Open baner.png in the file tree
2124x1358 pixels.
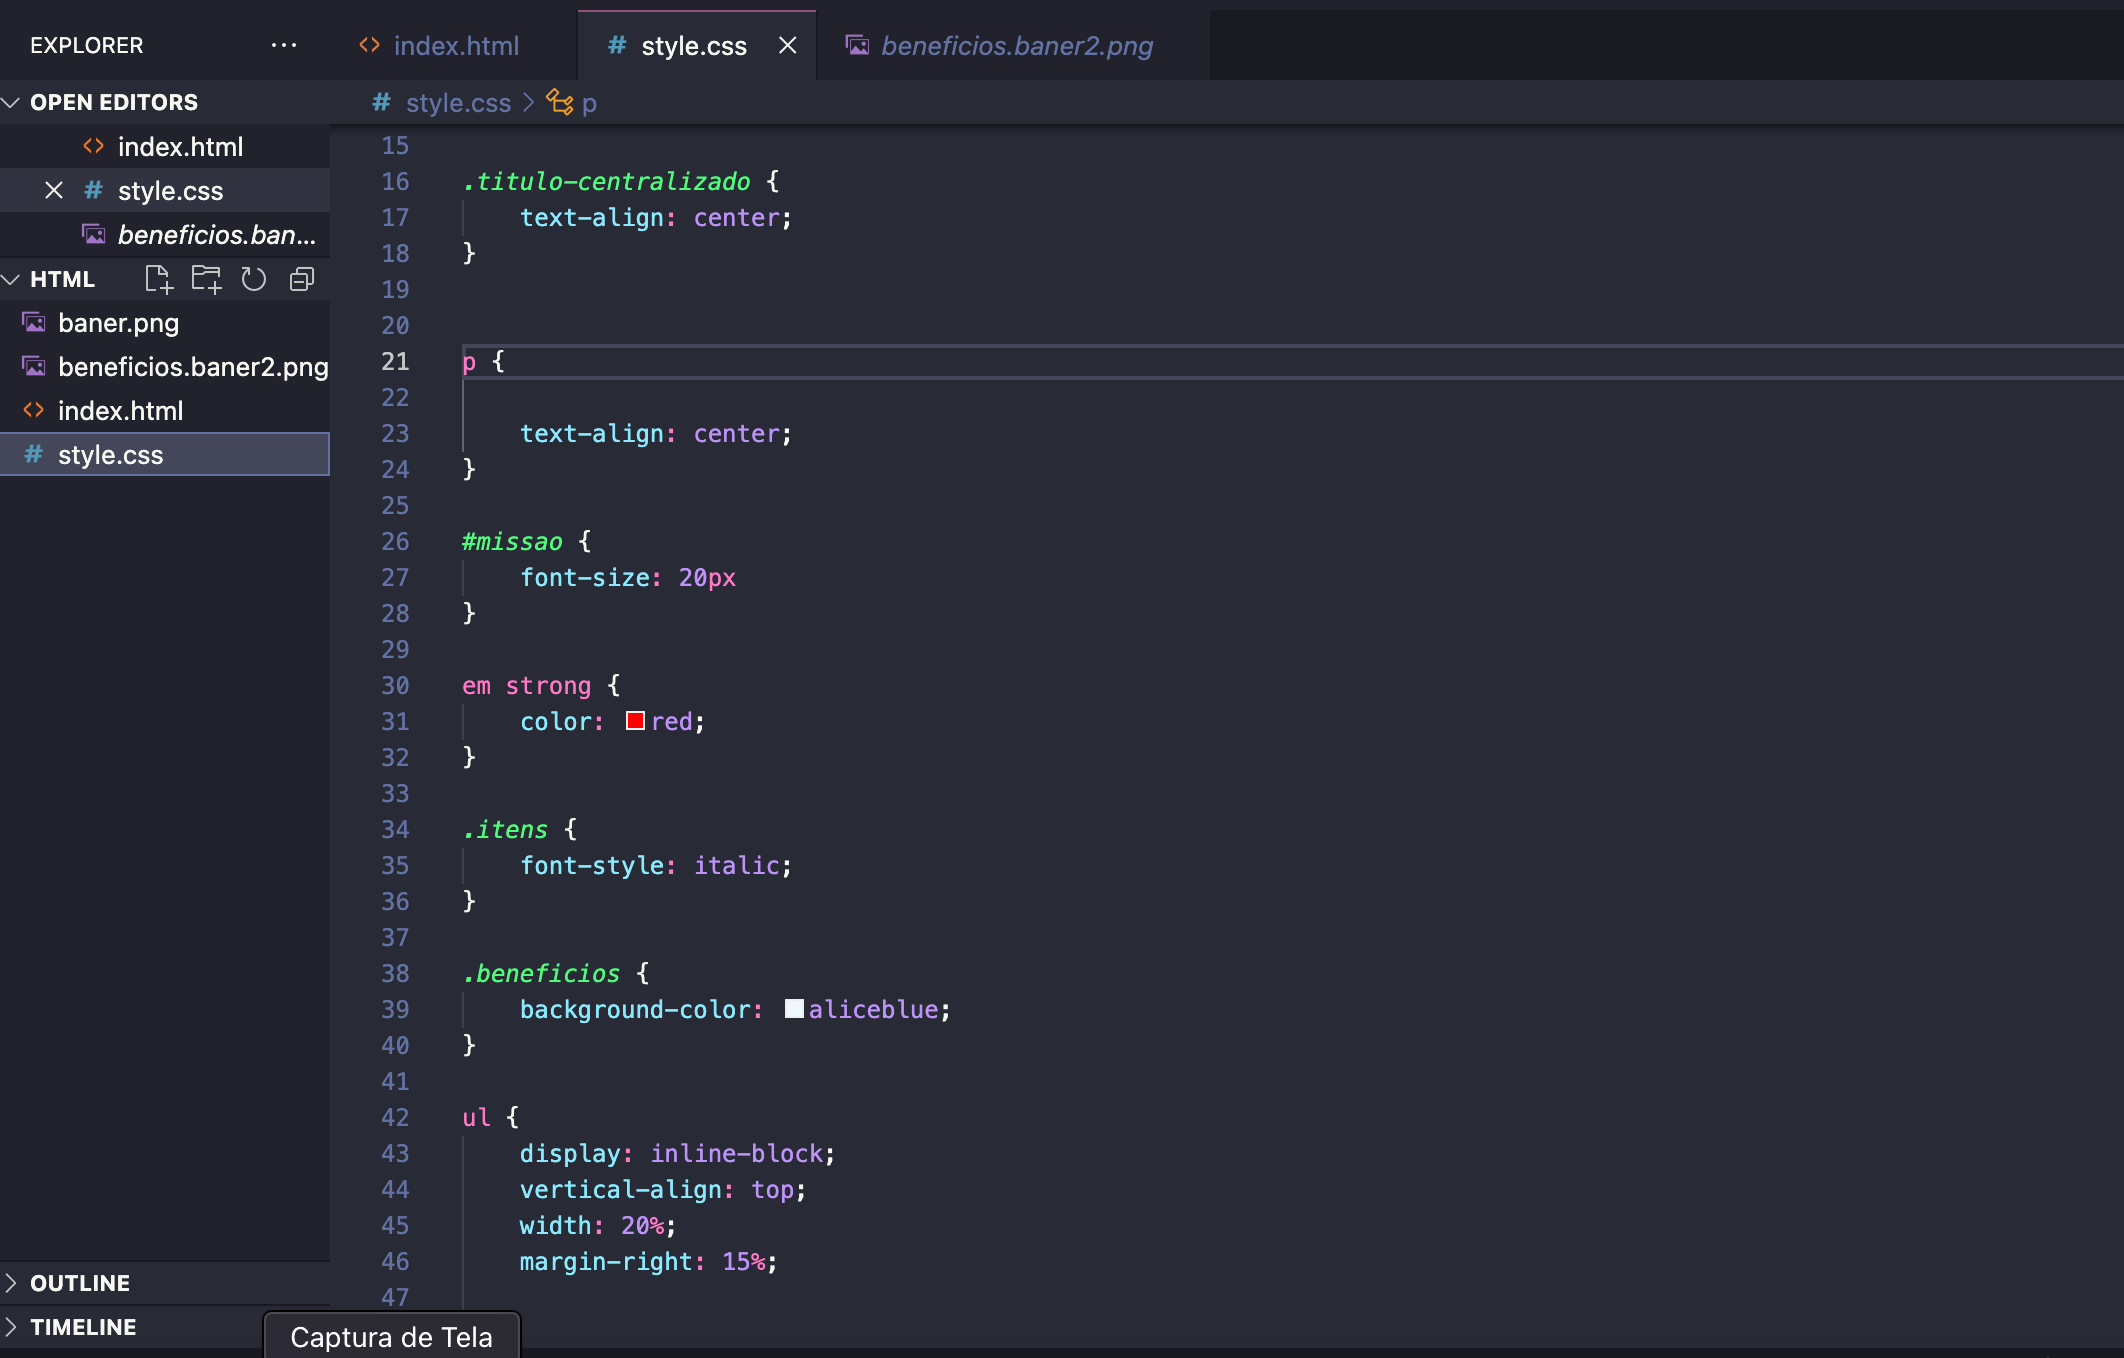pyautogui.click(x=165, y=323)
